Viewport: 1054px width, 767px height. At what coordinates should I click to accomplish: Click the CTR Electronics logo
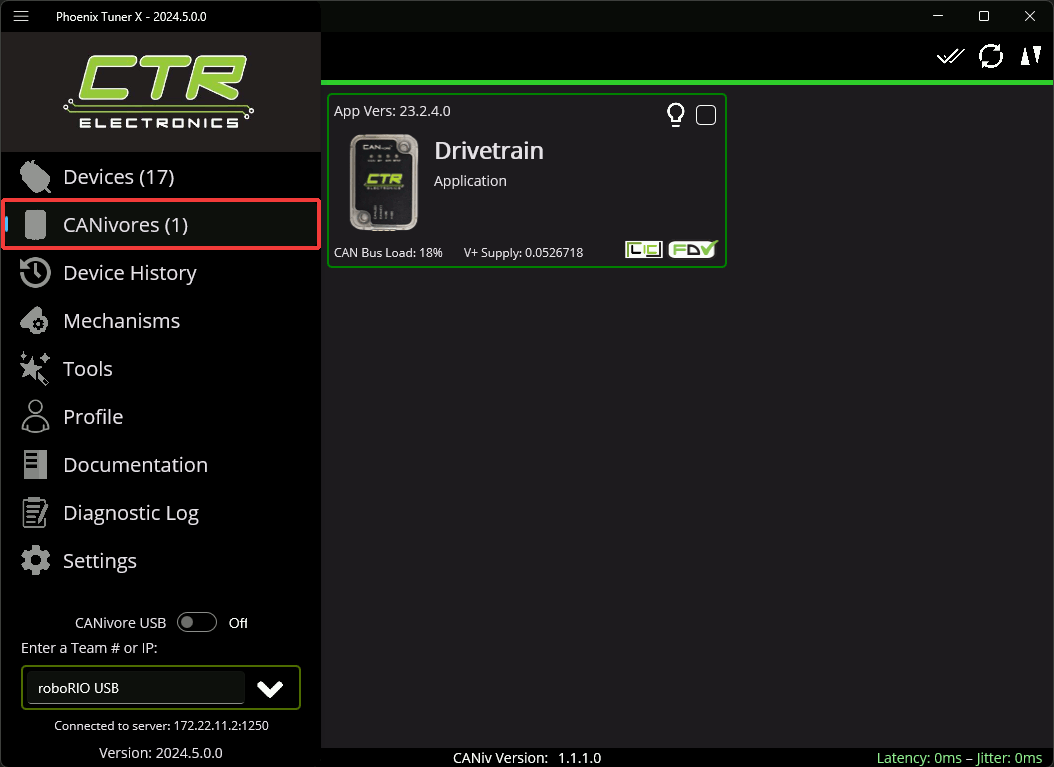pyautogui.click(x=159, y=92)
